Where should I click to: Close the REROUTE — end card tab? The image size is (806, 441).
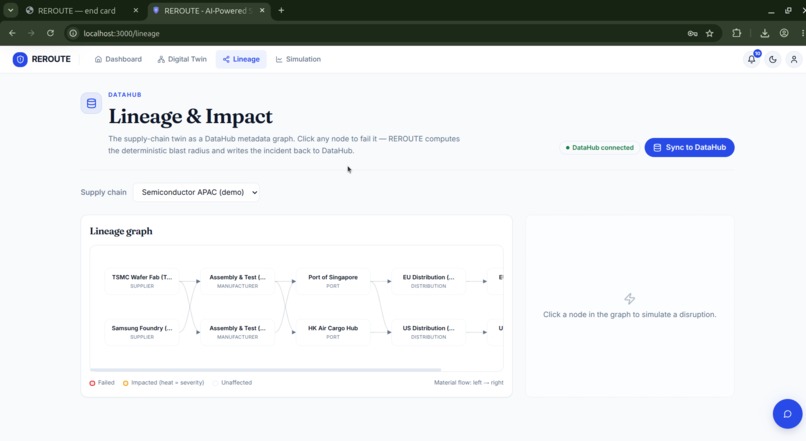click(136, 10)
